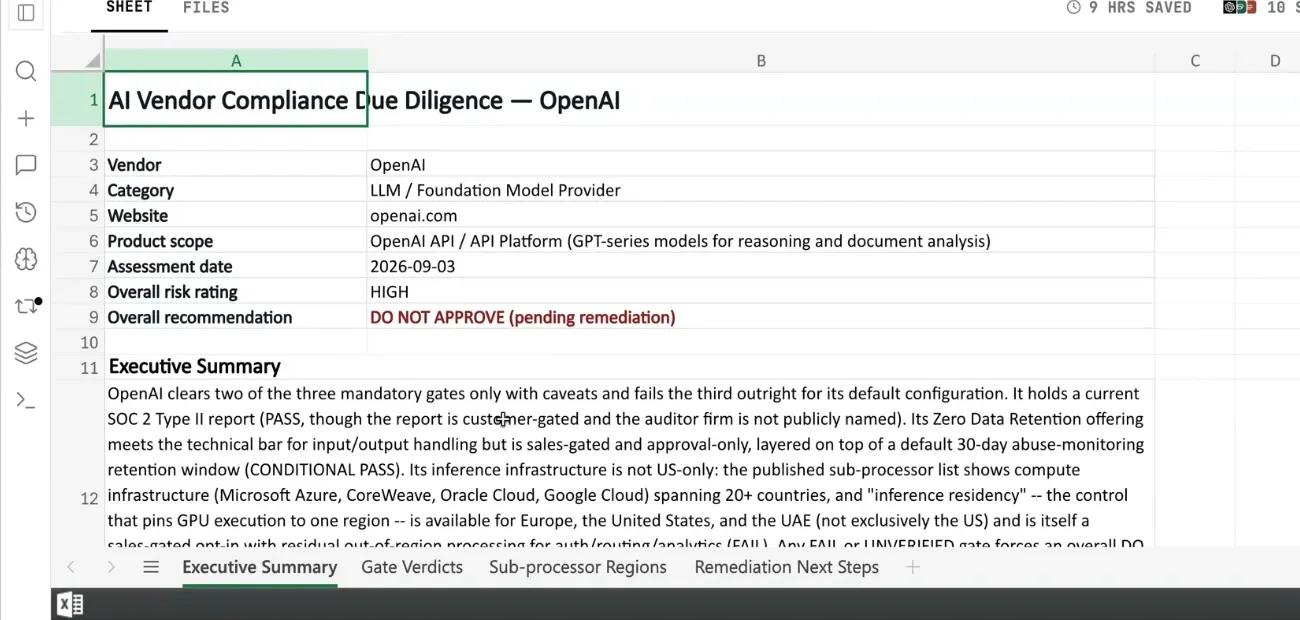Click the 'Product scope' label cell
This screenshot has width=1300, height=620.
[236, 241]
